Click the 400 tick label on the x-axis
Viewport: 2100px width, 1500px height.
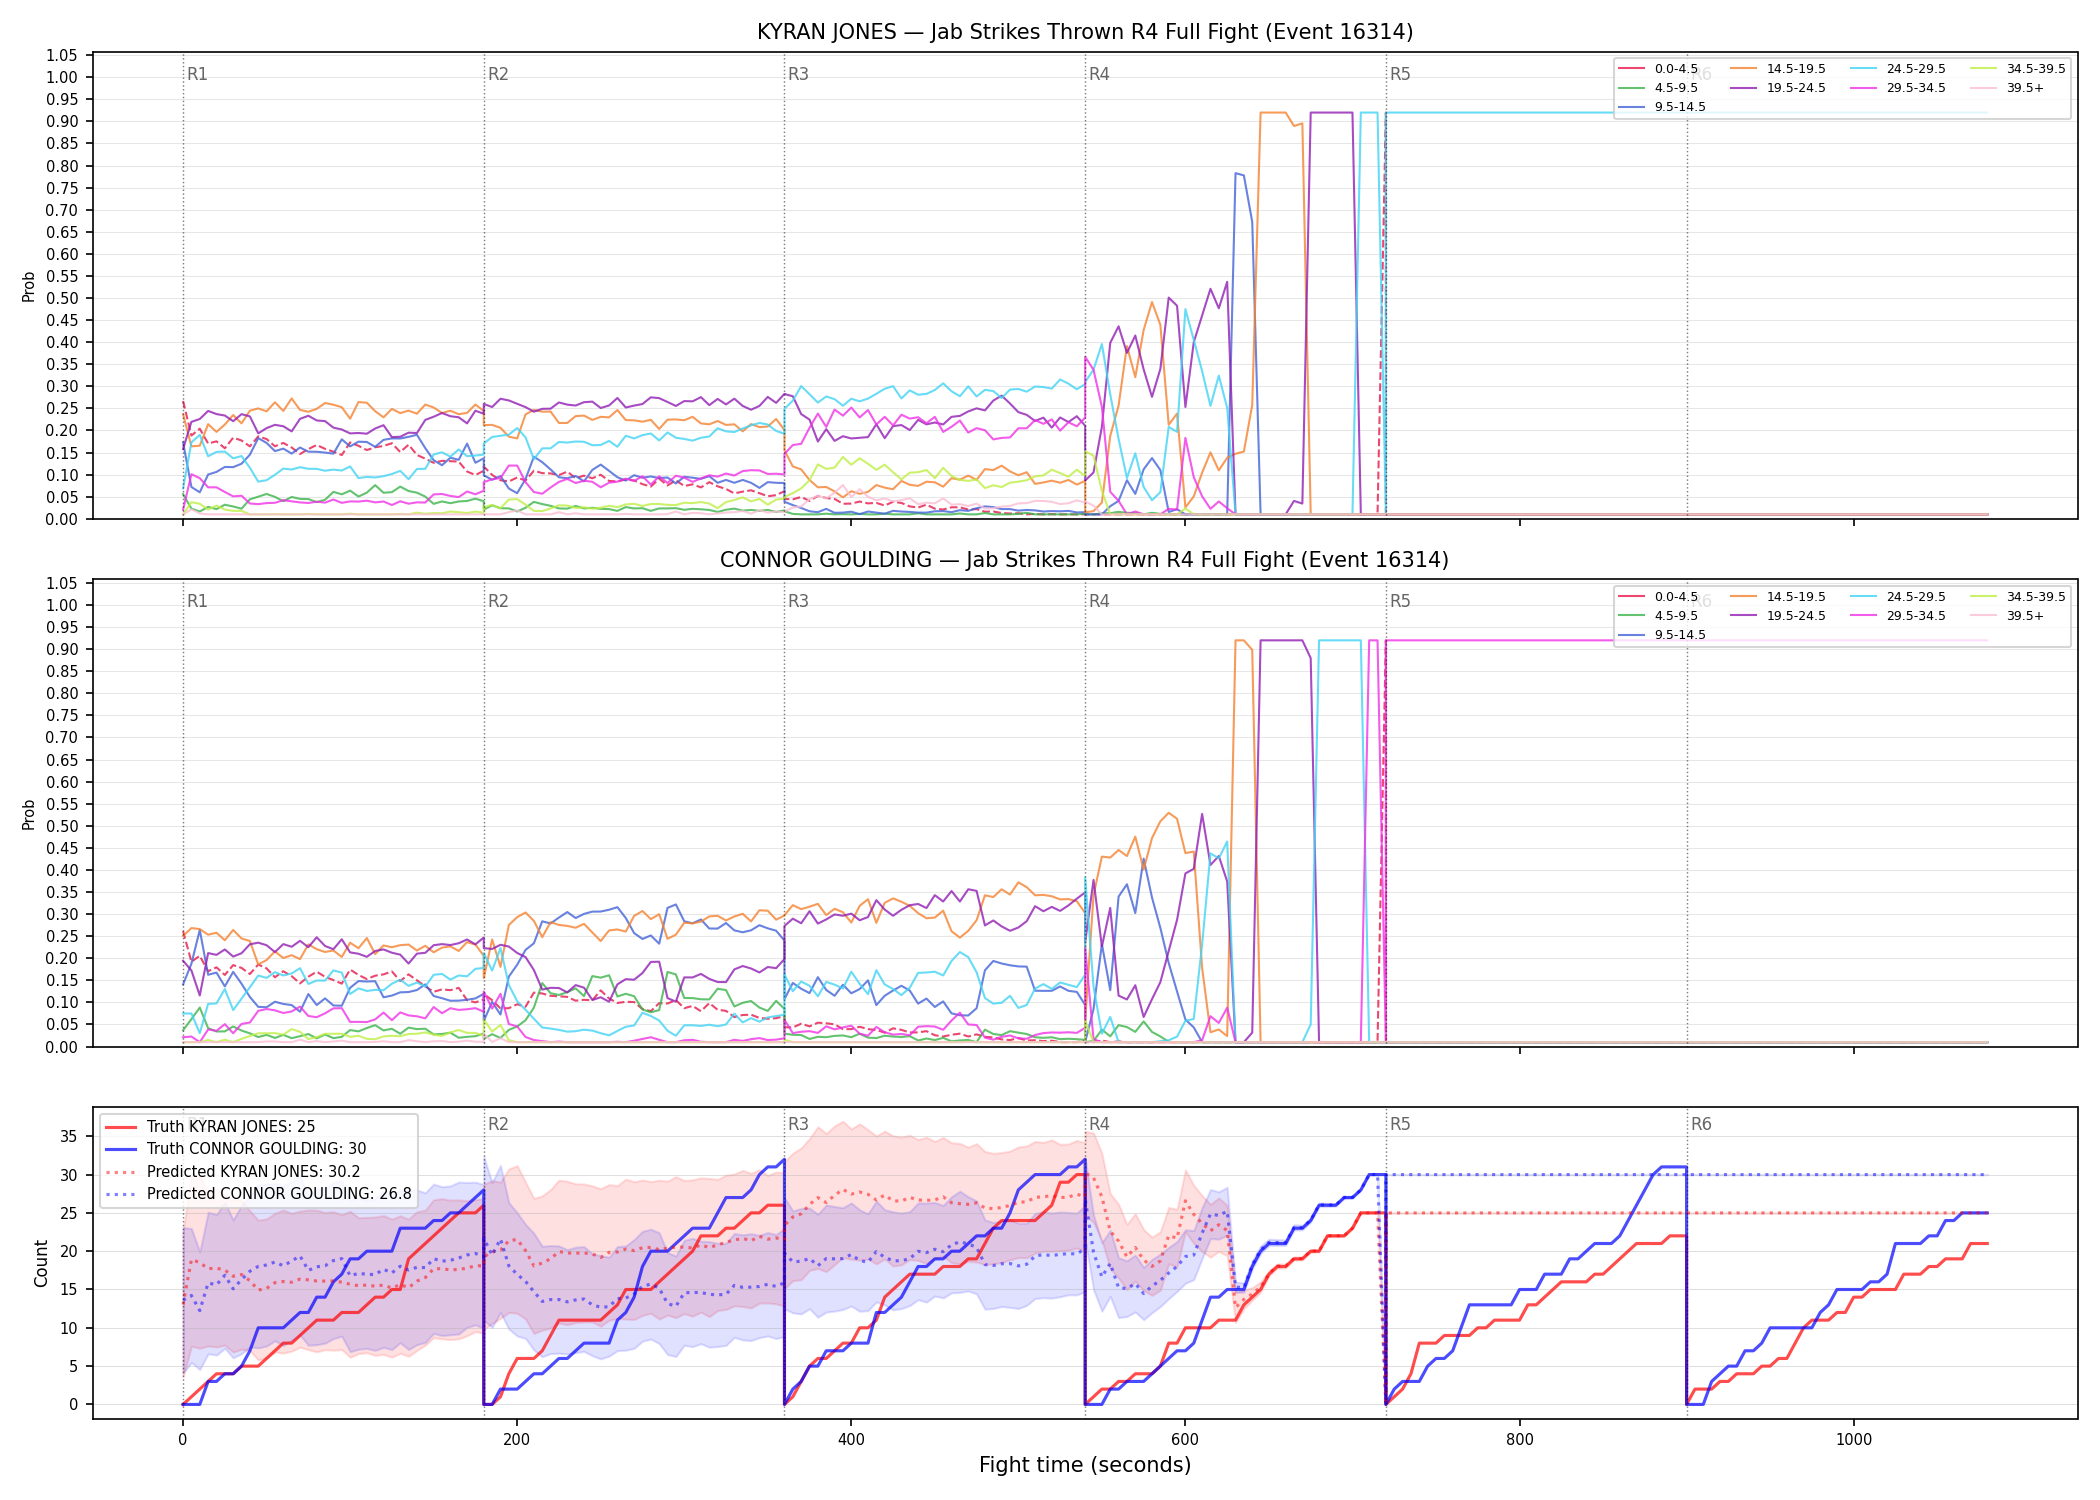pos(851,1440)
